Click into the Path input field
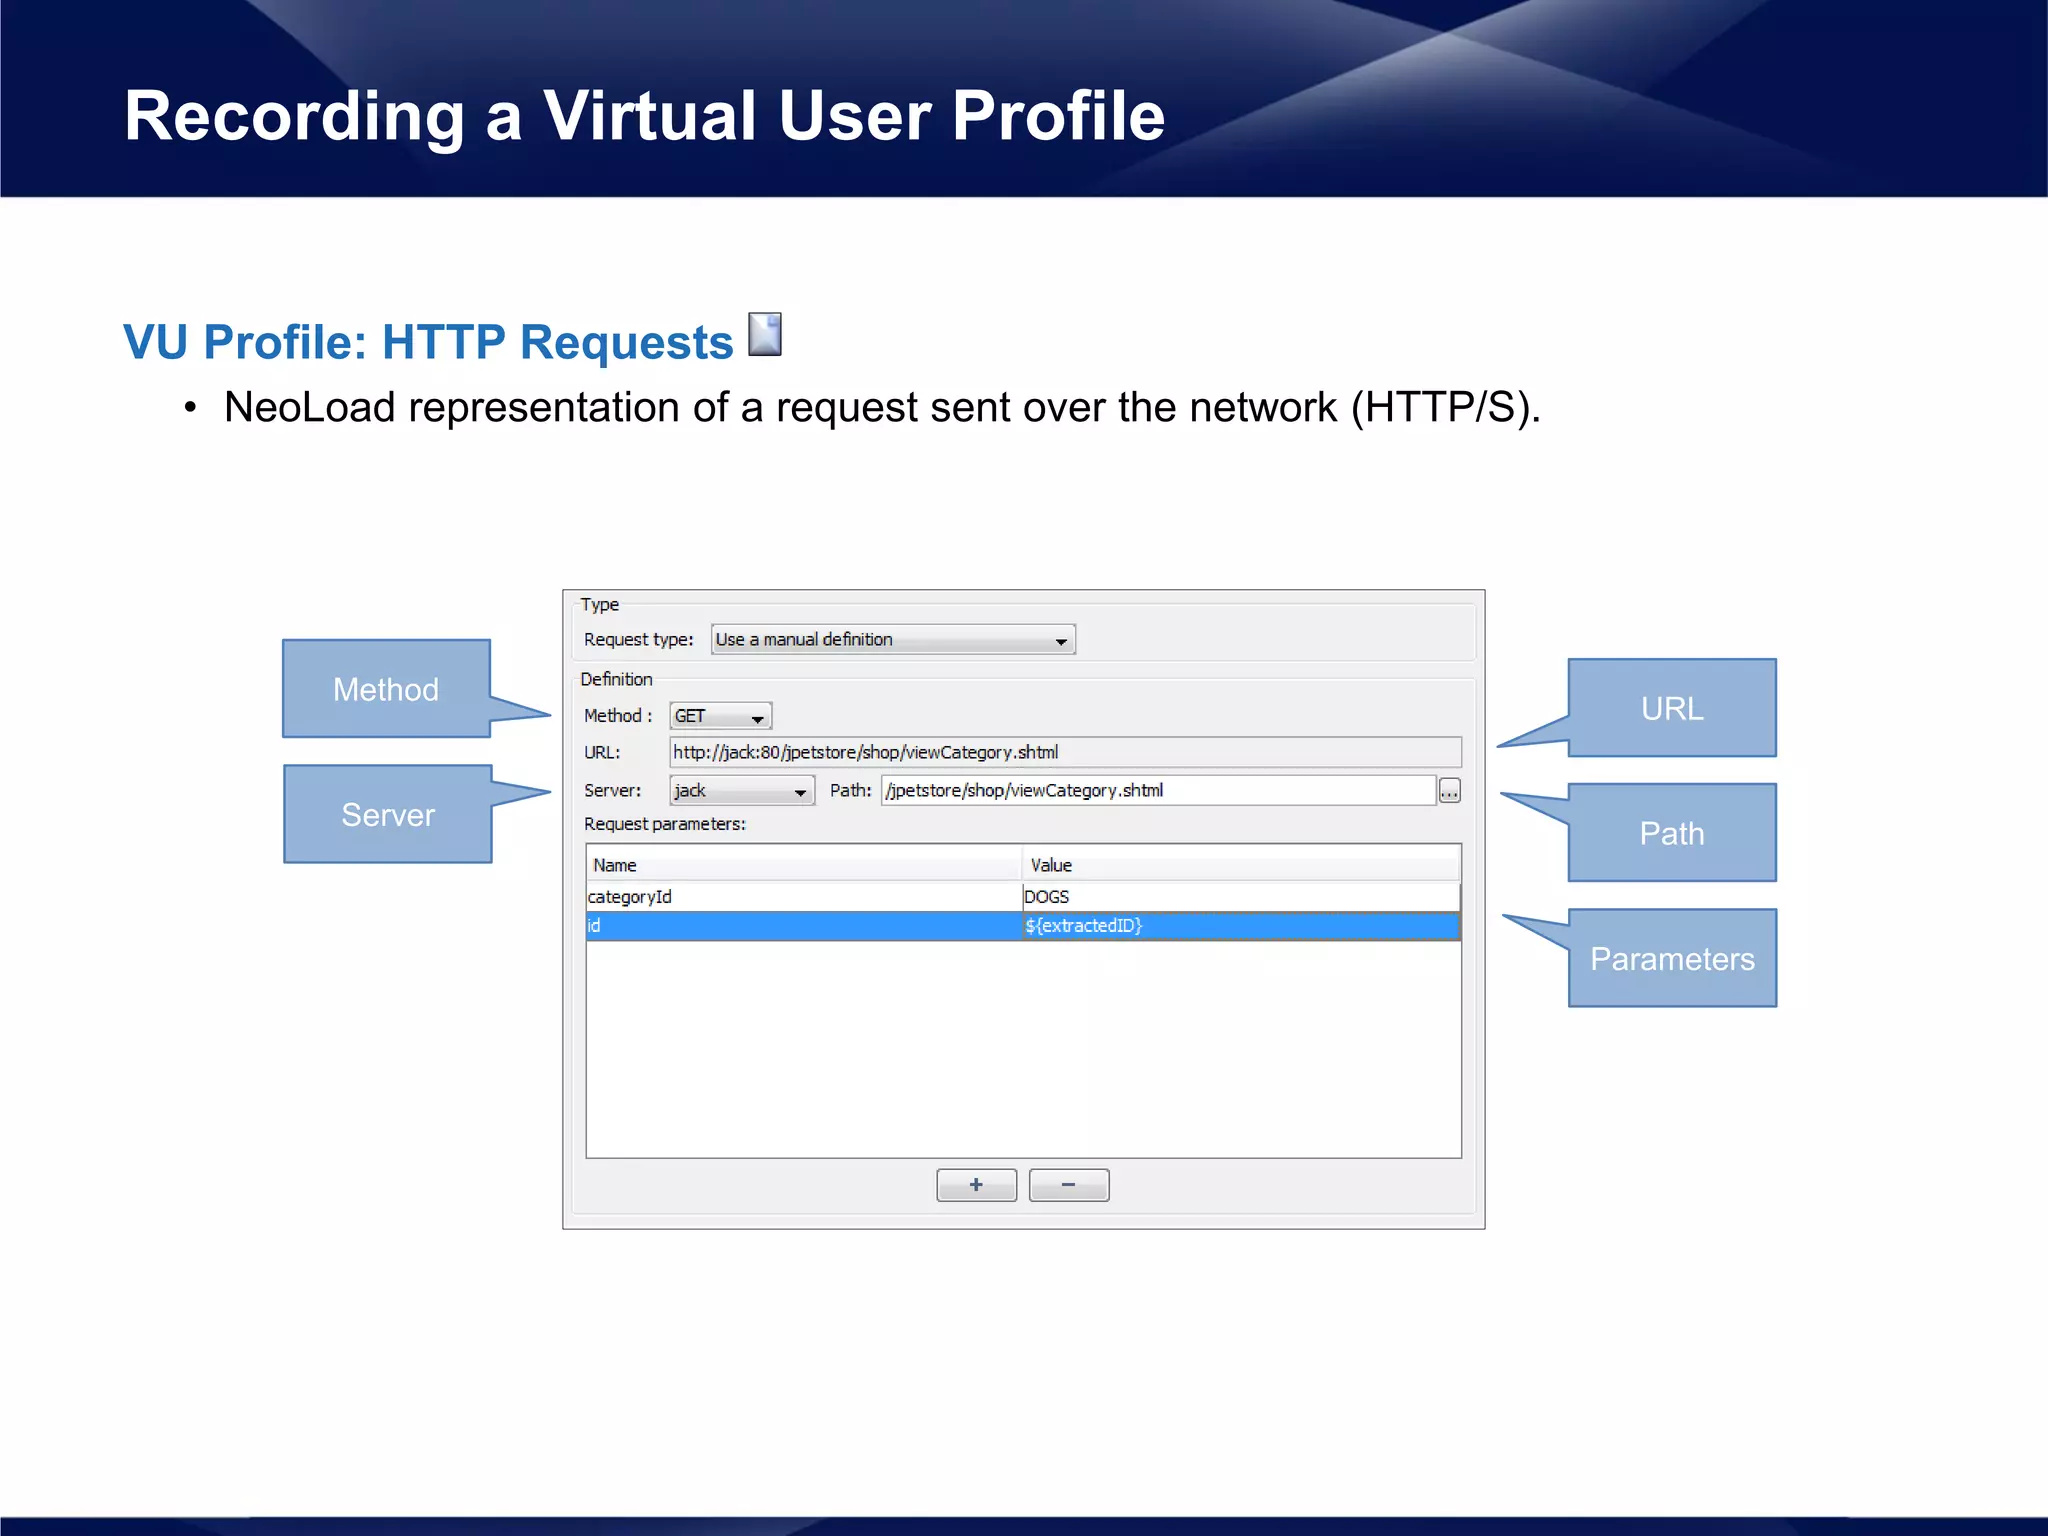The height and width of the screenshot is (1536, 2048). point(1158,790)
